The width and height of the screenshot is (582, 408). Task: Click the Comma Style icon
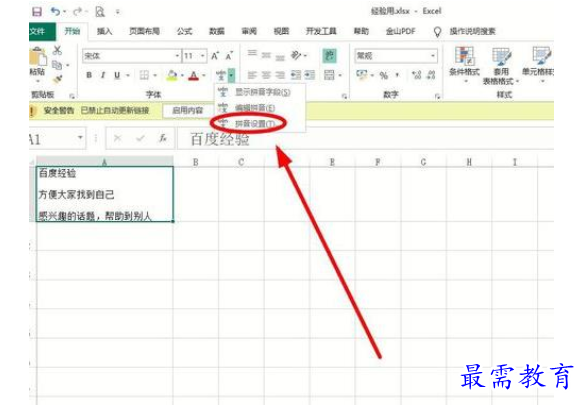pos(398,75)
